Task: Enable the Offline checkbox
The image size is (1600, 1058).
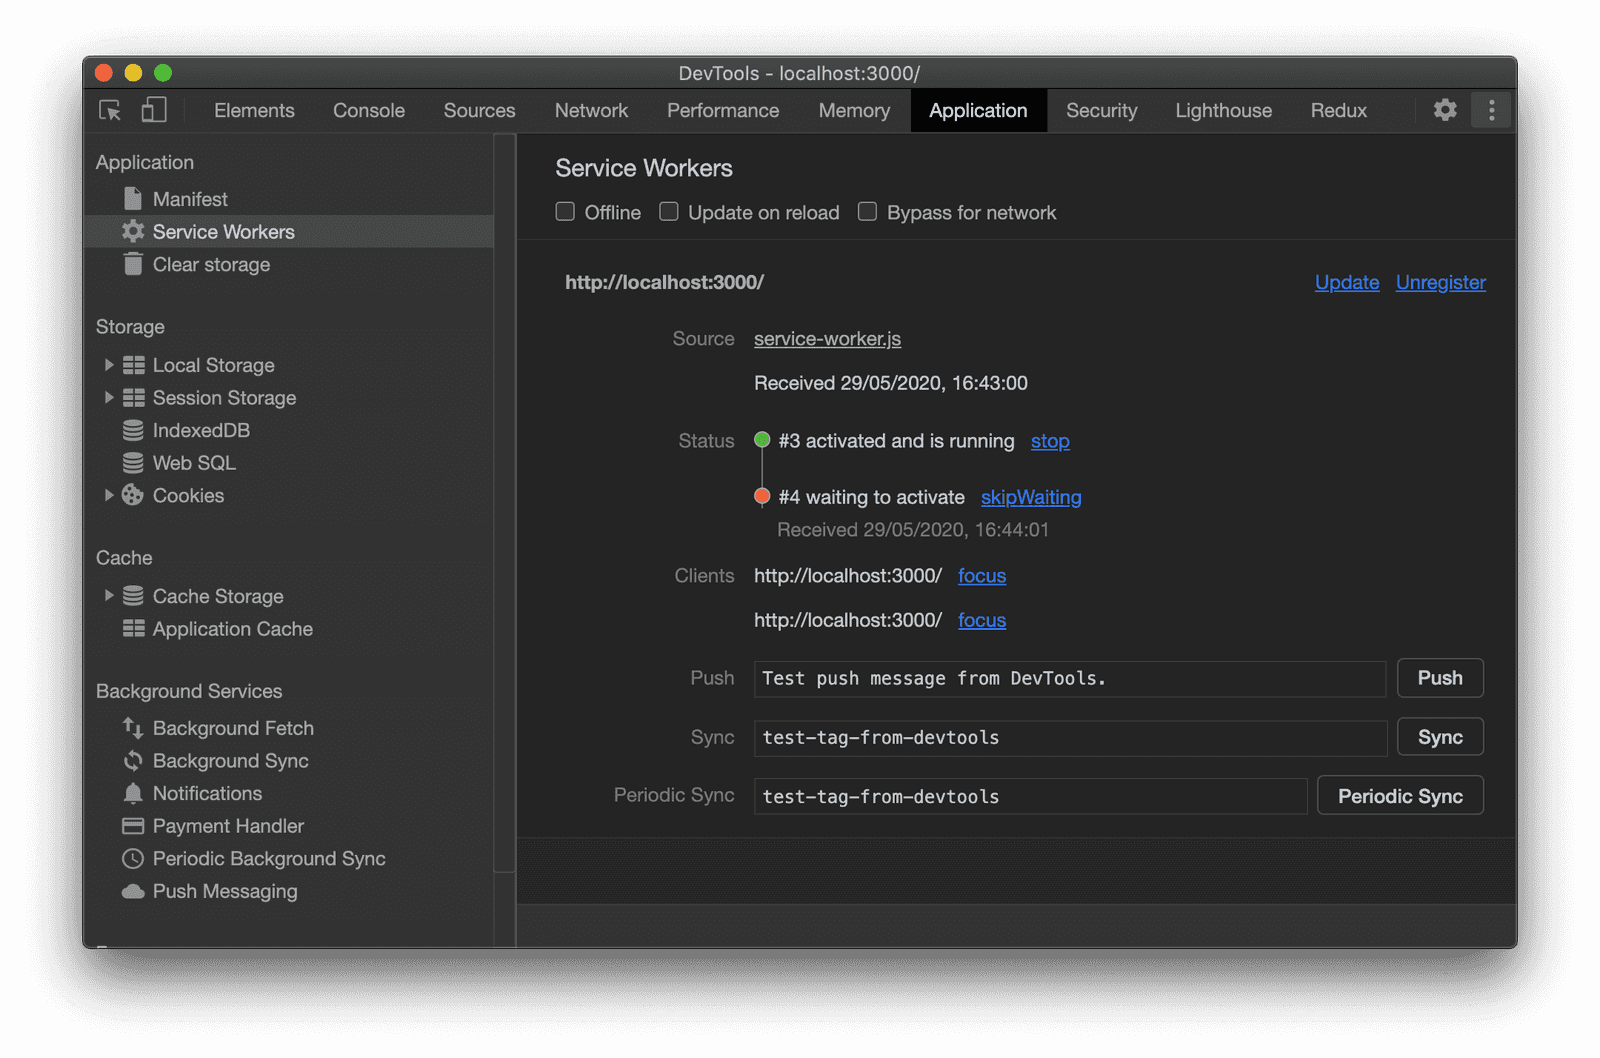Action: click(565, 211)
